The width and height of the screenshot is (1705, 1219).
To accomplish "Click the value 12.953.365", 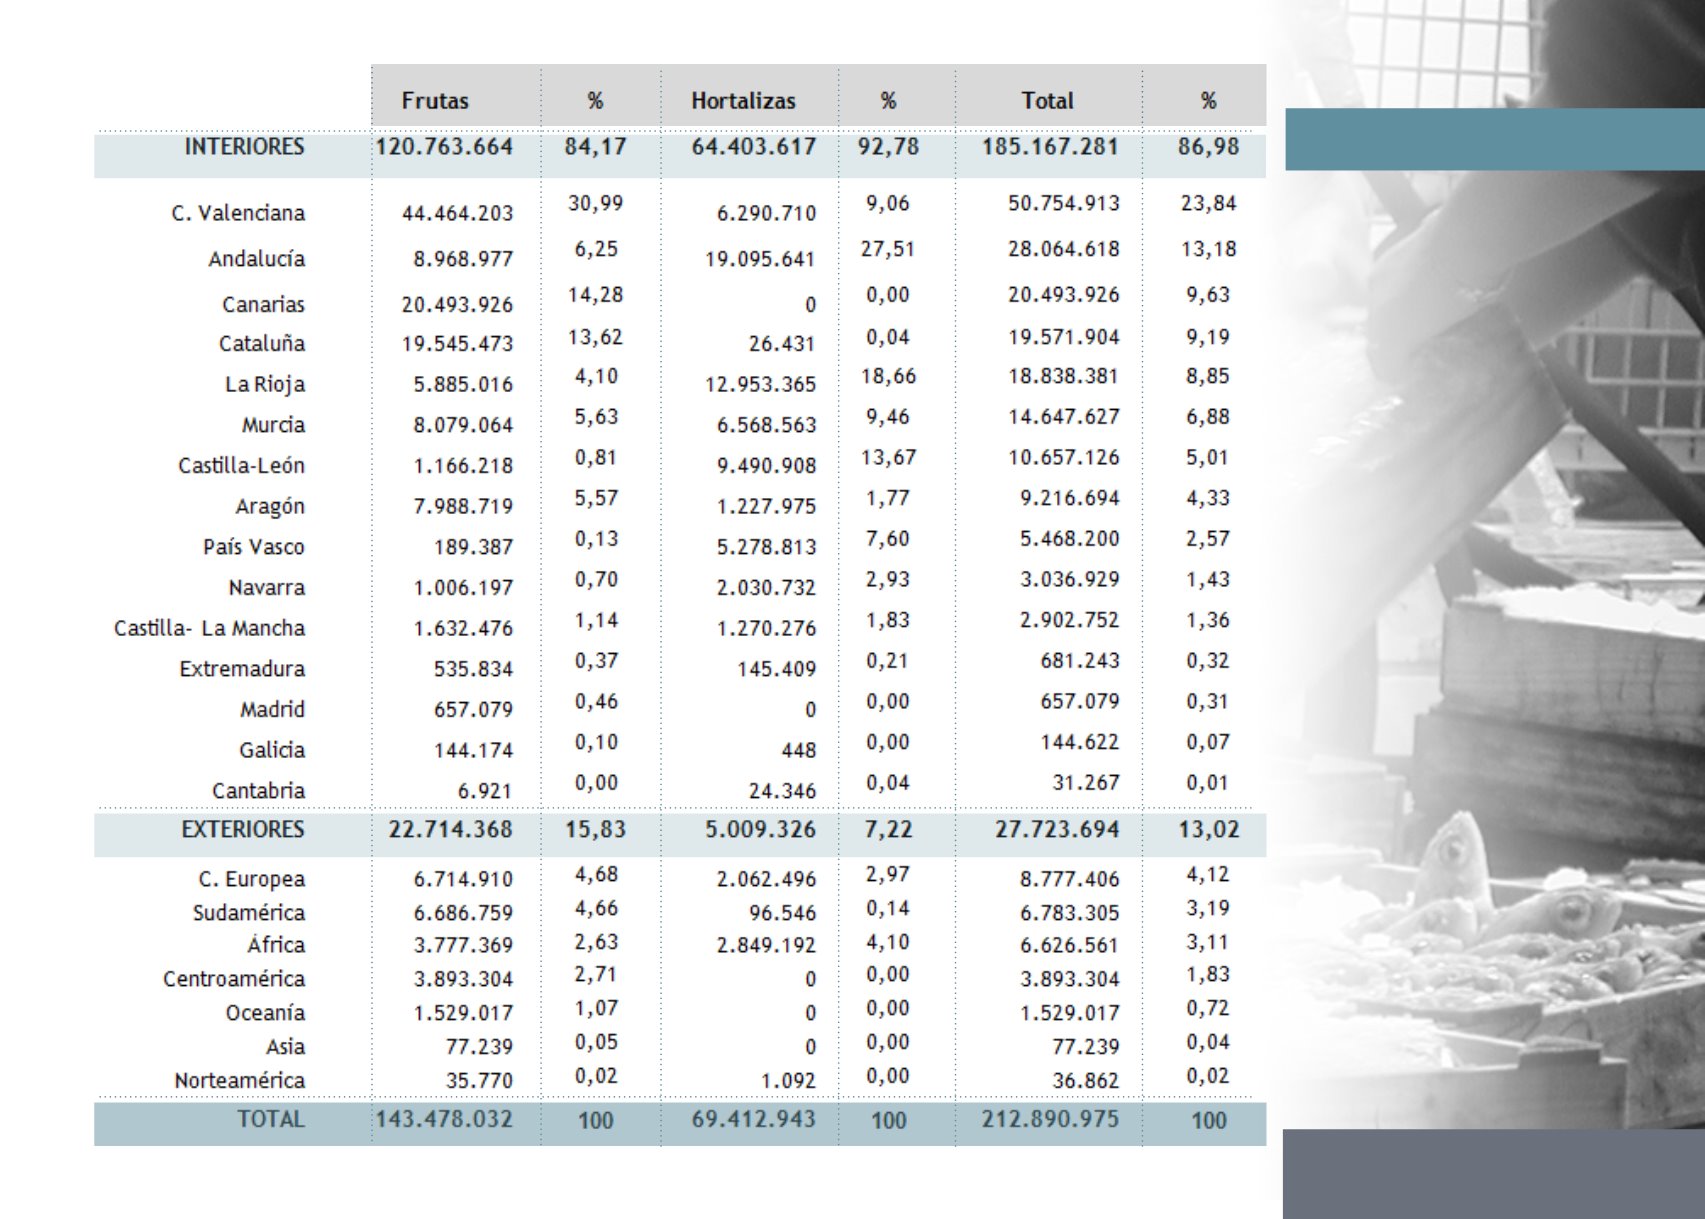I will pos(760,385).
